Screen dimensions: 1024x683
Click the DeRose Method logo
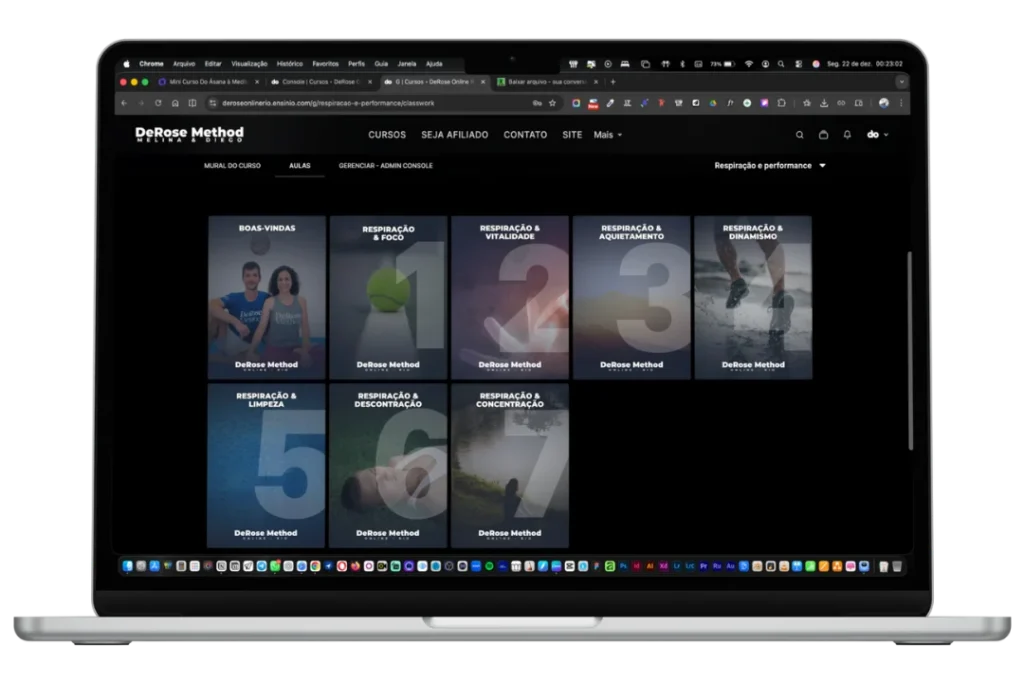(x=189, y=135)
